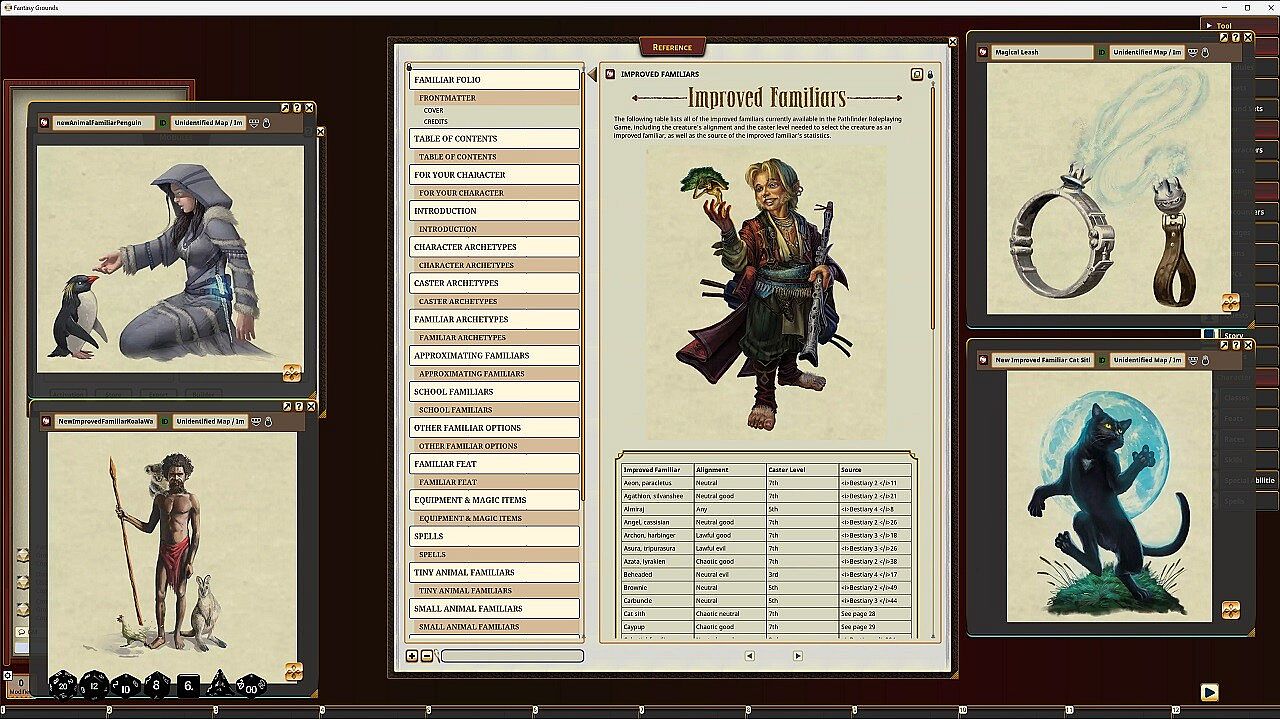Click the Cat Sith image token/mask icon
Image resolution: width=1280 pixels, height=720 pixels.
tap(1192, 360)
